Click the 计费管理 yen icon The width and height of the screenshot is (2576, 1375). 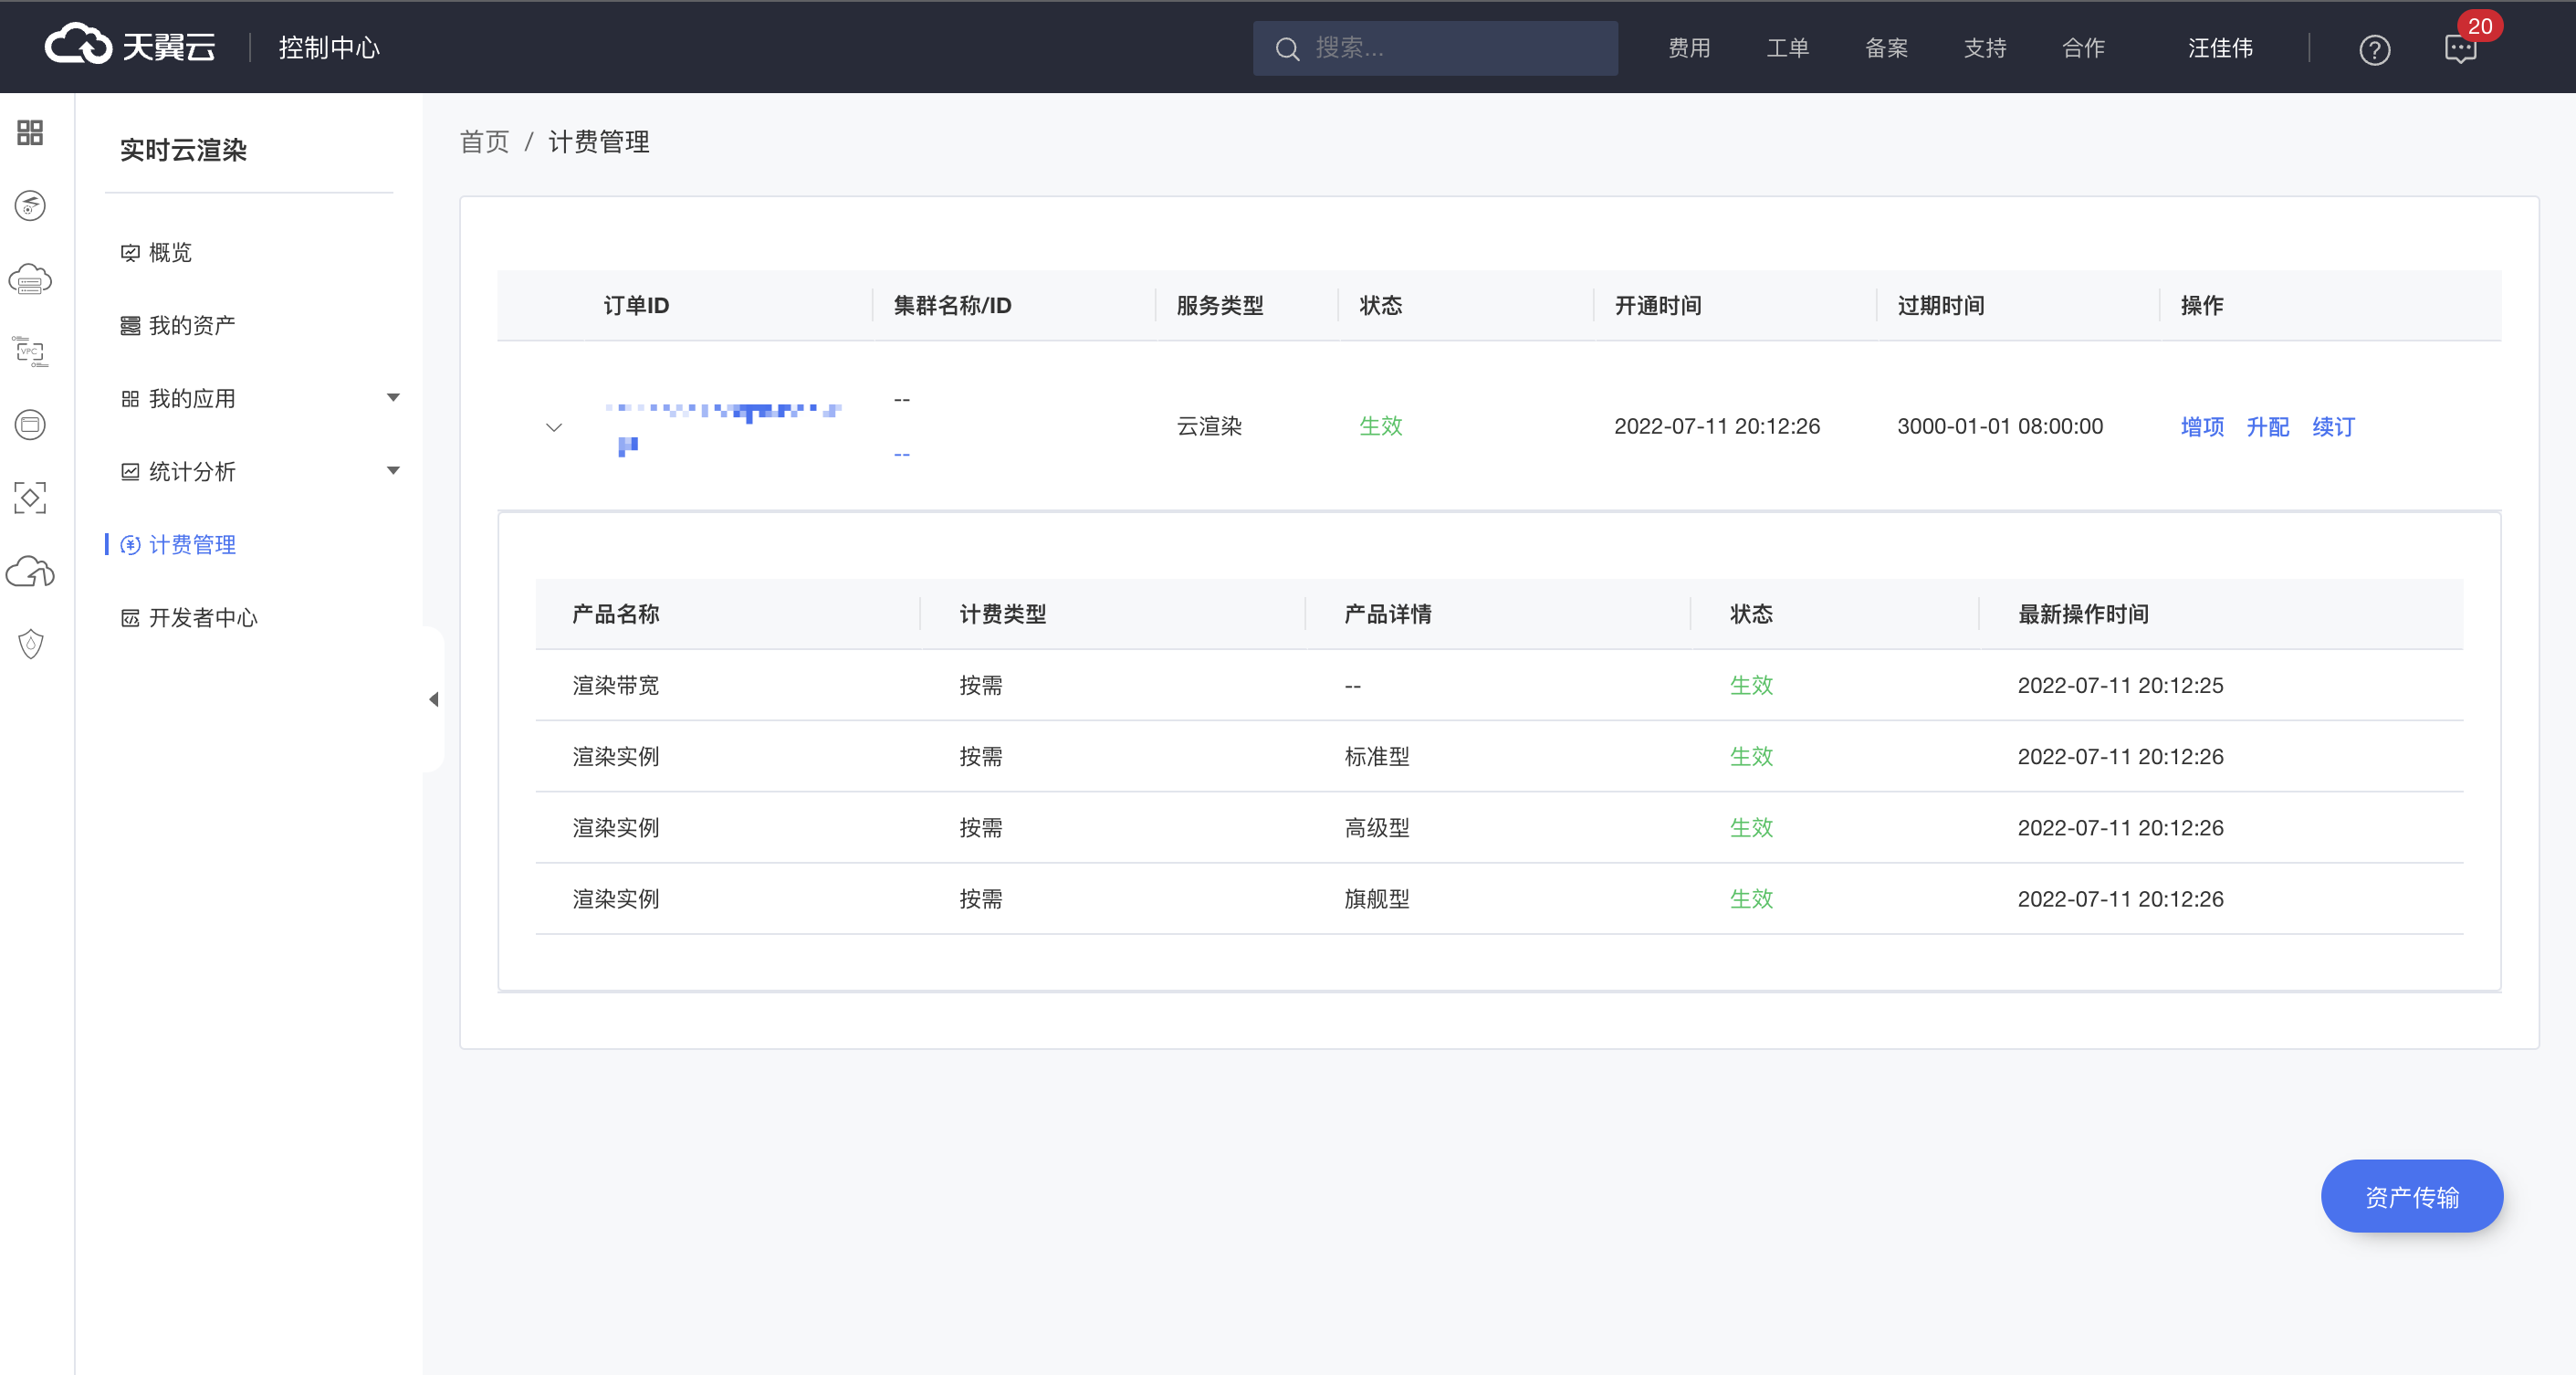click(130, 545)
